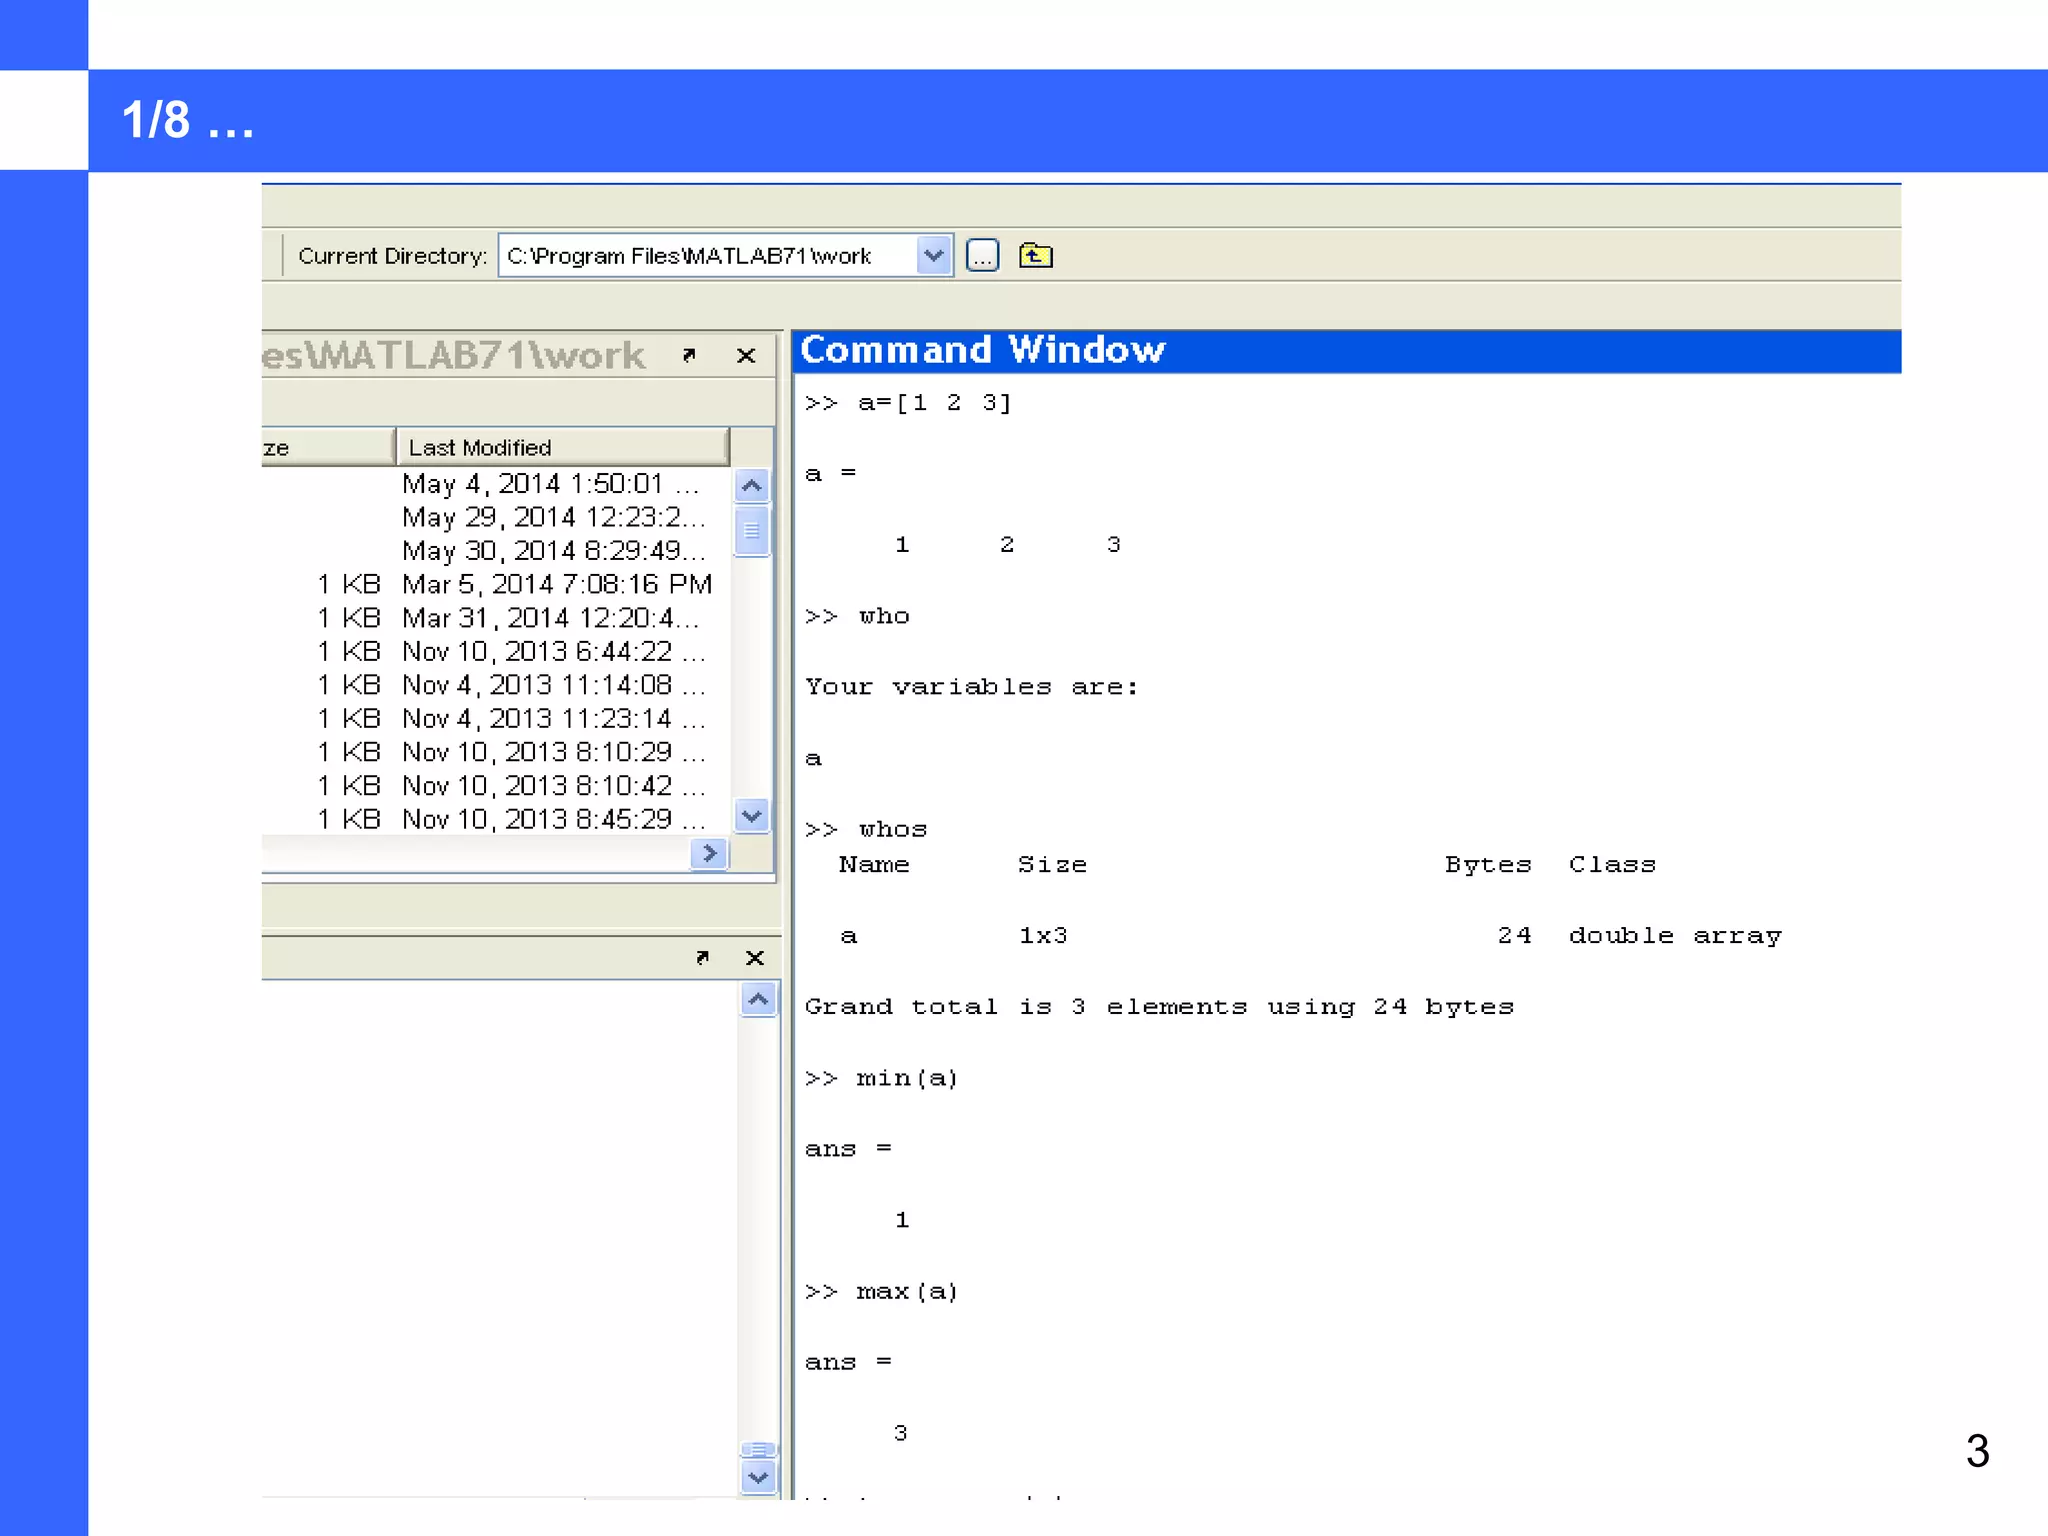
Task: Select file modified Mar 5, 2014 7:08:16 PM
Action: click(556, 584)
